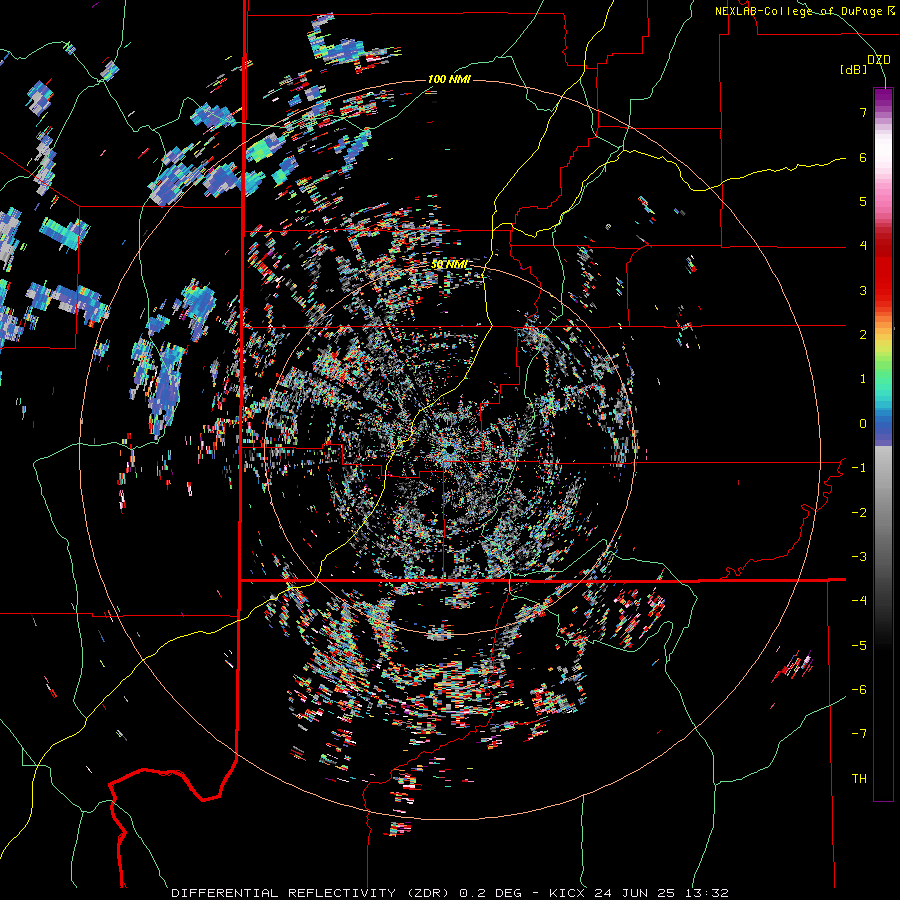This screenshot has height=900, width=900.
Task: Click the 50 NMI range ring label
Action: click(449, 264)
